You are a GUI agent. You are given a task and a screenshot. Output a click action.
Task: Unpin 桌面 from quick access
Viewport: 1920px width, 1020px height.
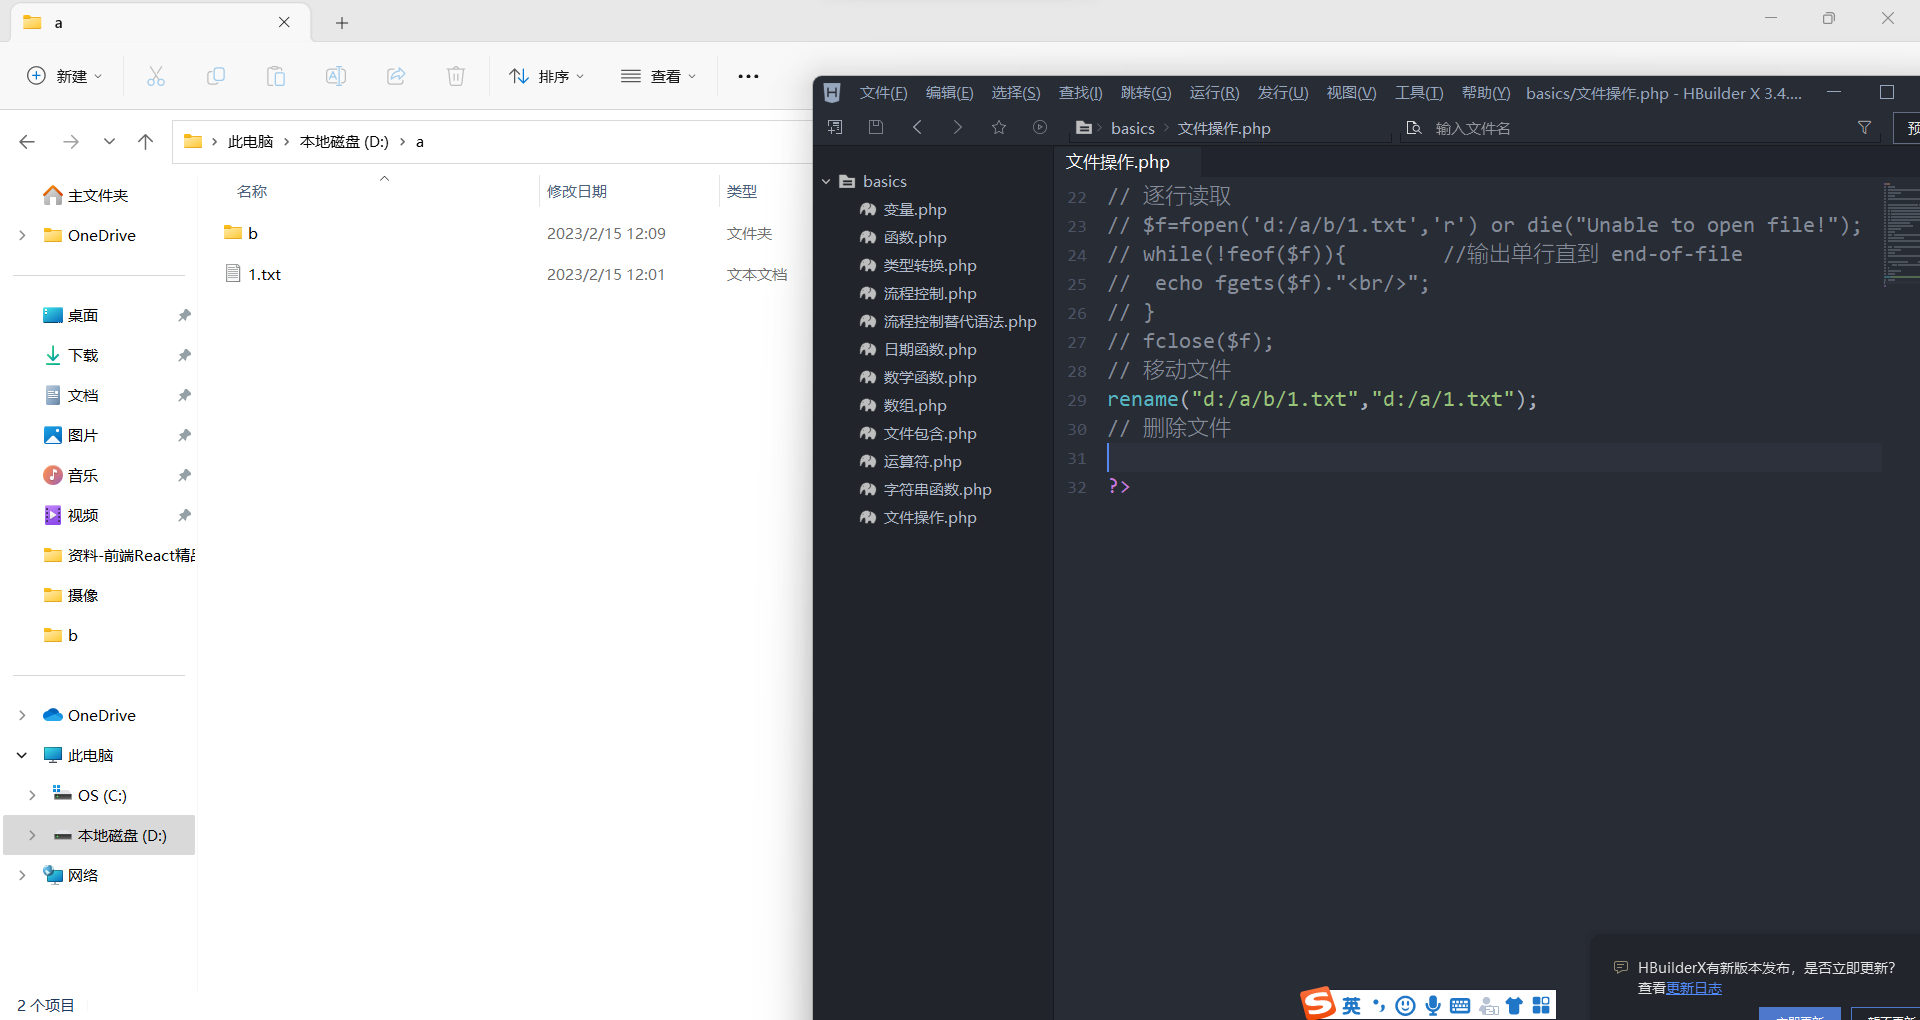[x=184, y=315]
